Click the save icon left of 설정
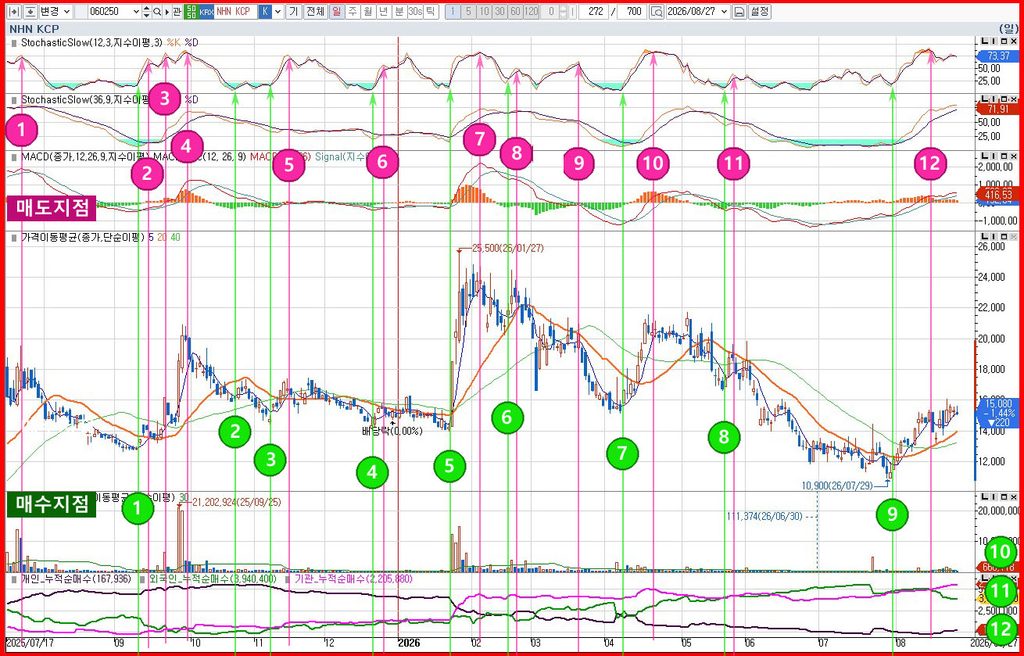 click(739, 12)
